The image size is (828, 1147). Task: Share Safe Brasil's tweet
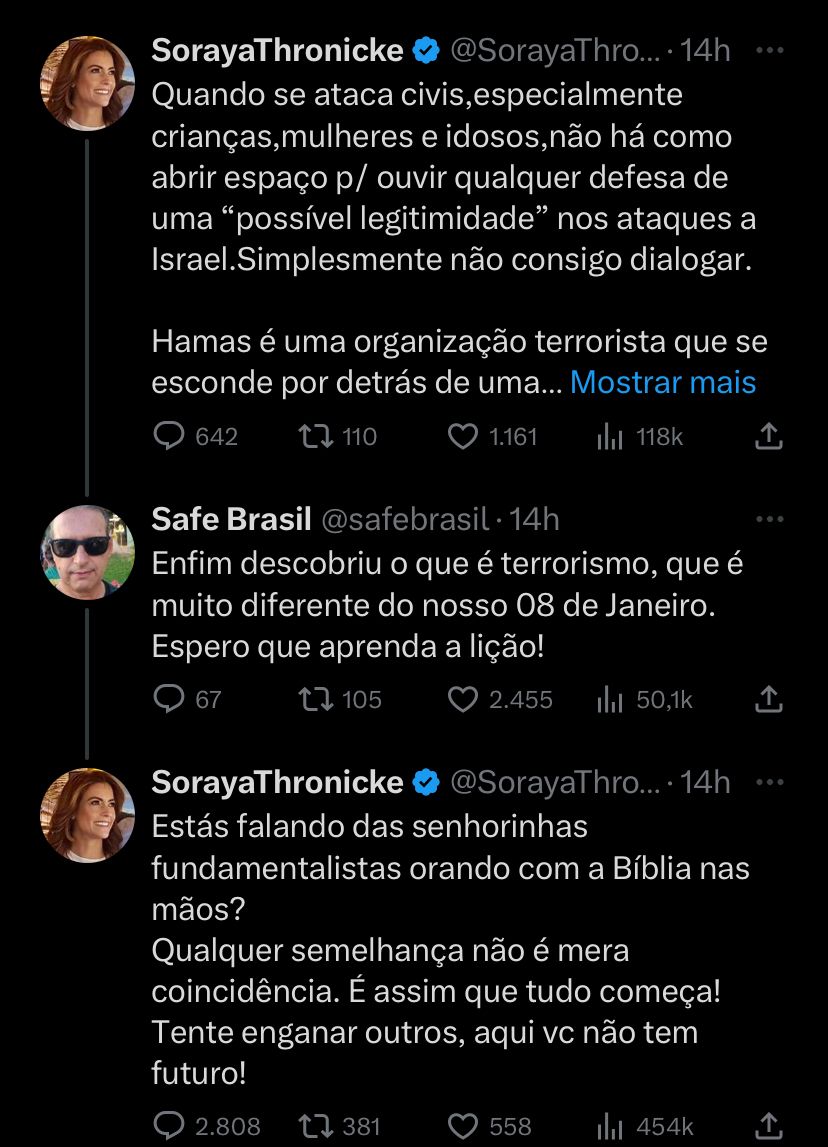coord(768,699)
